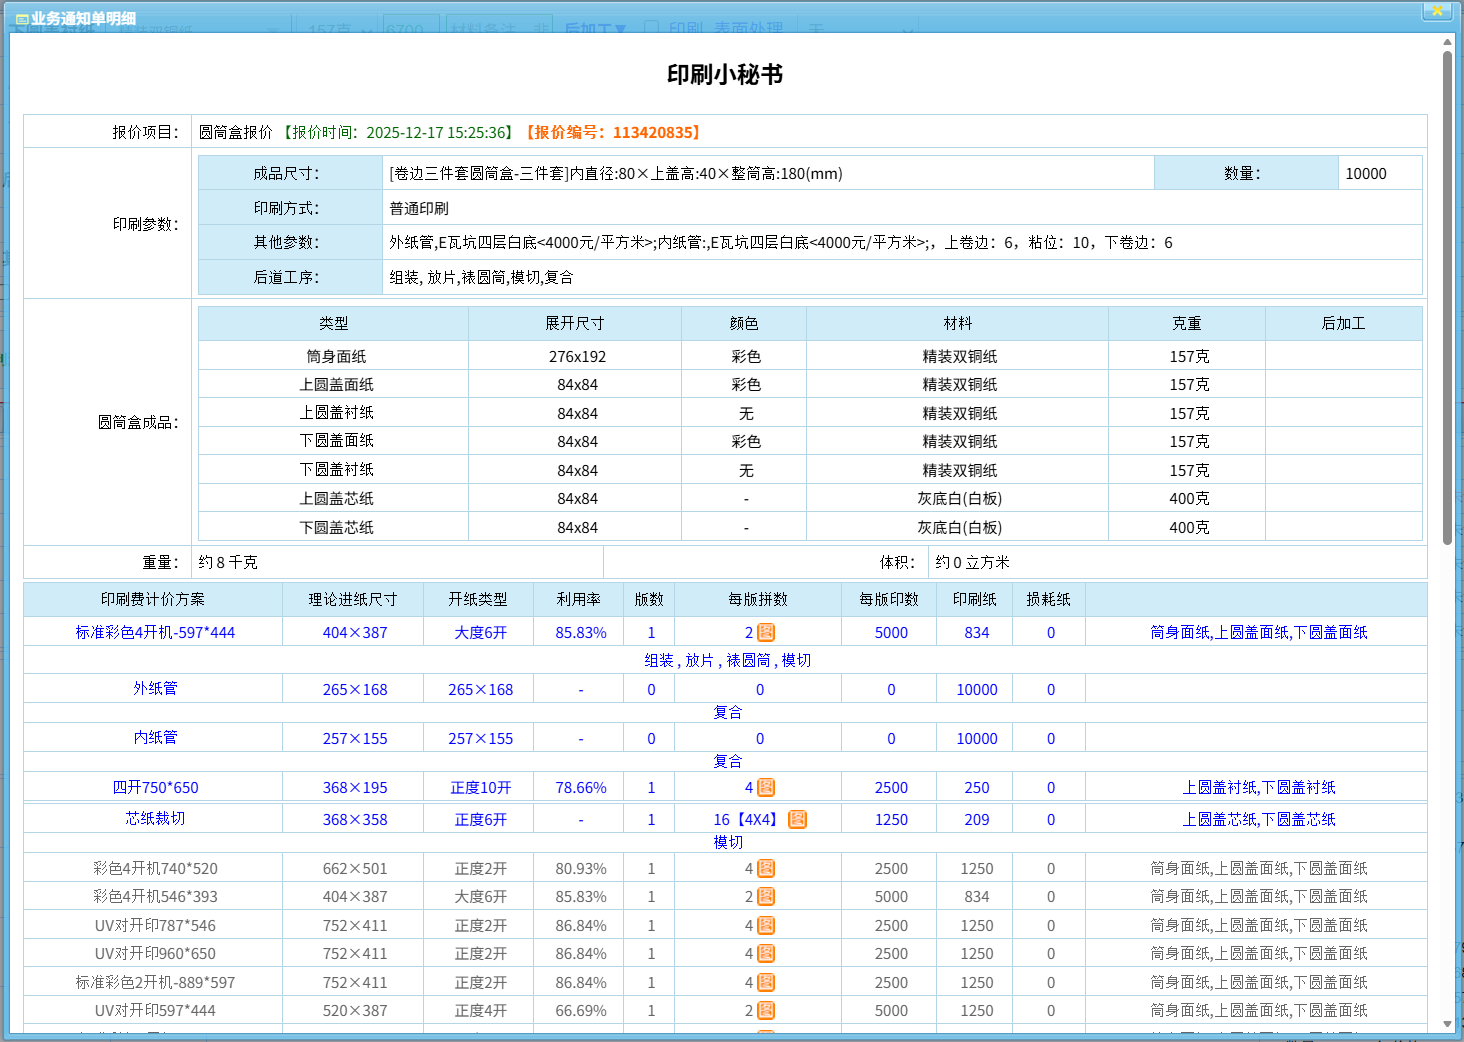Click the vertical scrollbar thumb
Screen dimensions: 1464x1042
[x=1447, y=297]
